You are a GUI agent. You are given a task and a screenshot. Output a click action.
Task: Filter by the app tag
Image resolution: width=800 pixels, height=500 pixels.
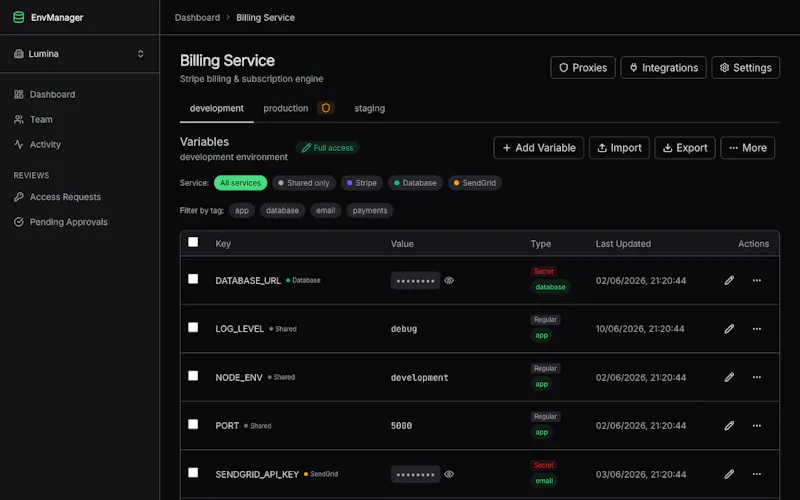[x=242, y=210]
